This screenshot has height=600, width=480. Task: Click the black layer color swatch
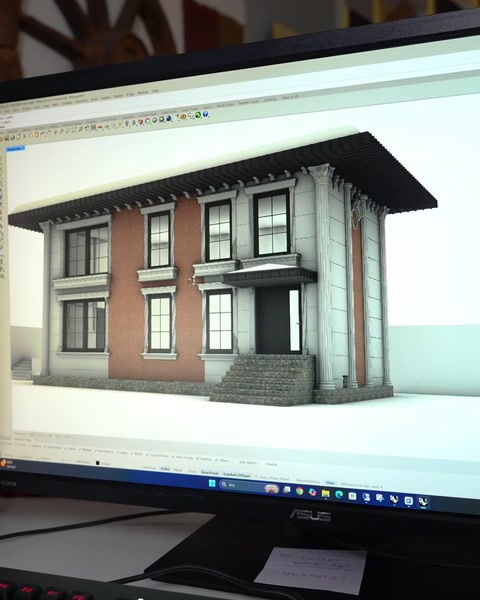click(x=98, y=463)
